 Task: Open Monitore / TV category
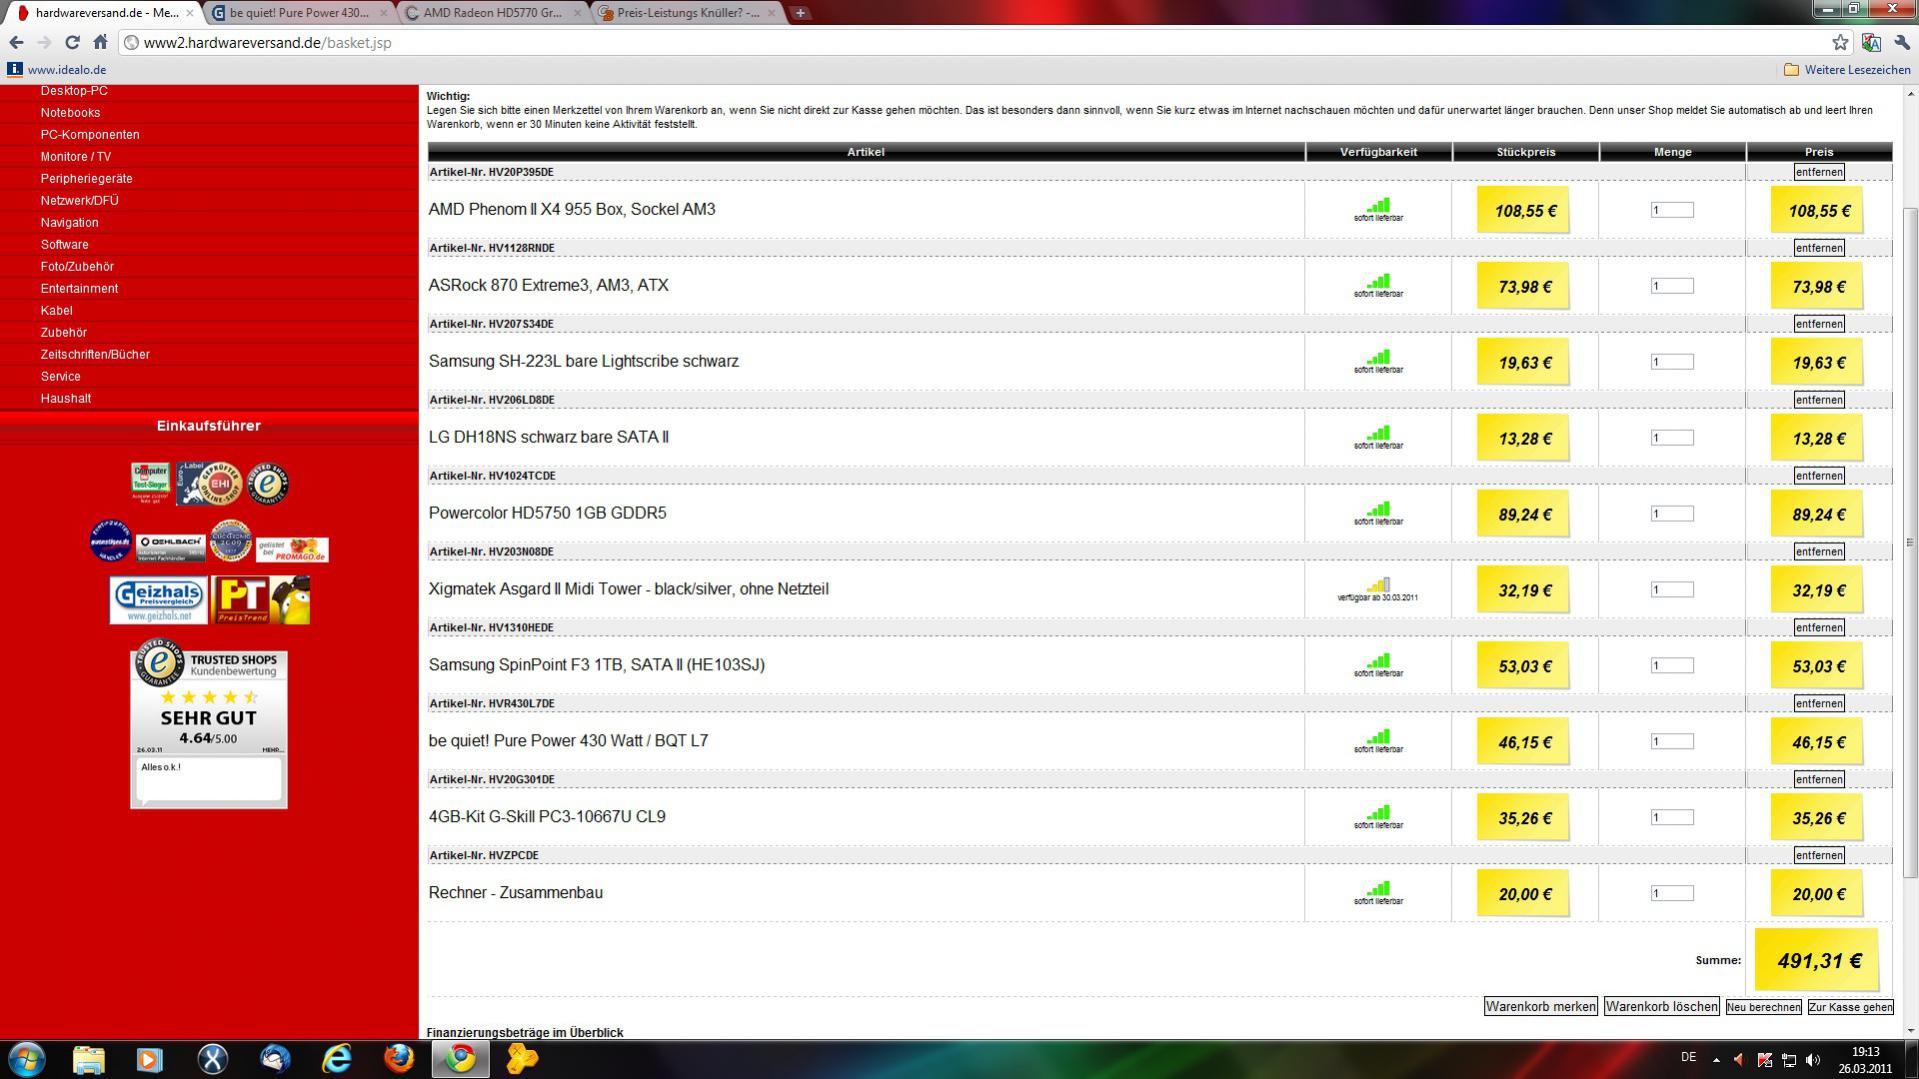[x=76, y=157]
